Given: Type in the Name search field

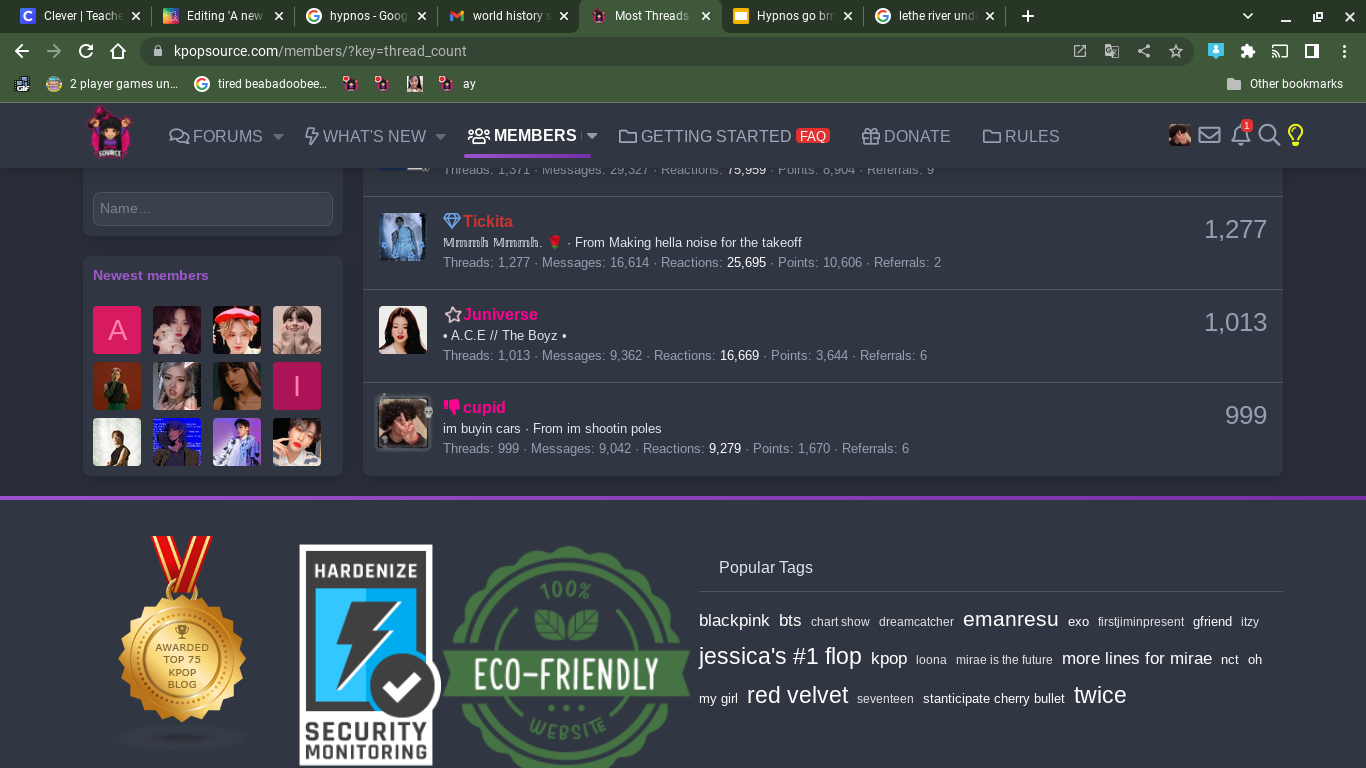Looking at the screenshot, I should (213, 209).
